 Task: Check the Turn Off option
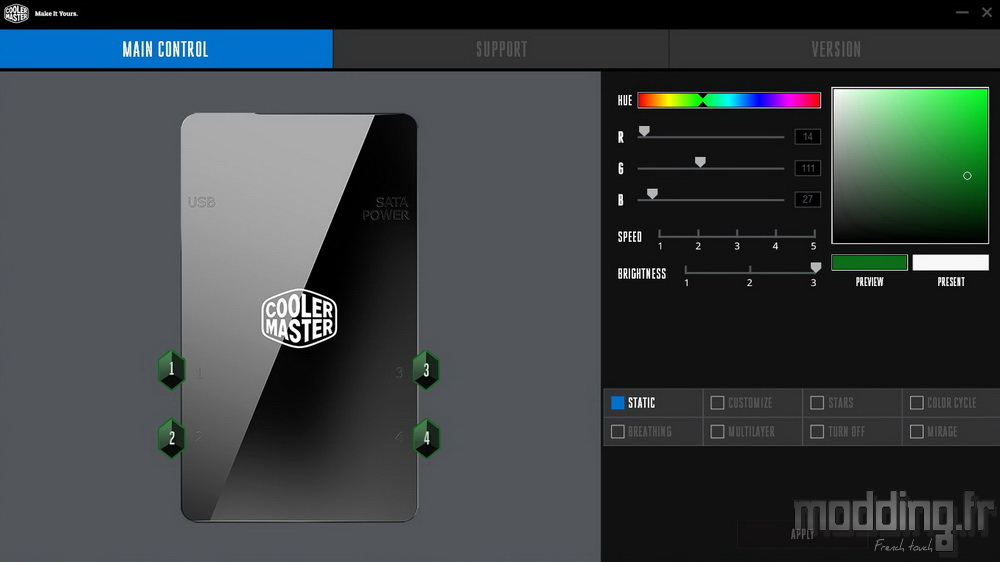click(x=816, y=432)
